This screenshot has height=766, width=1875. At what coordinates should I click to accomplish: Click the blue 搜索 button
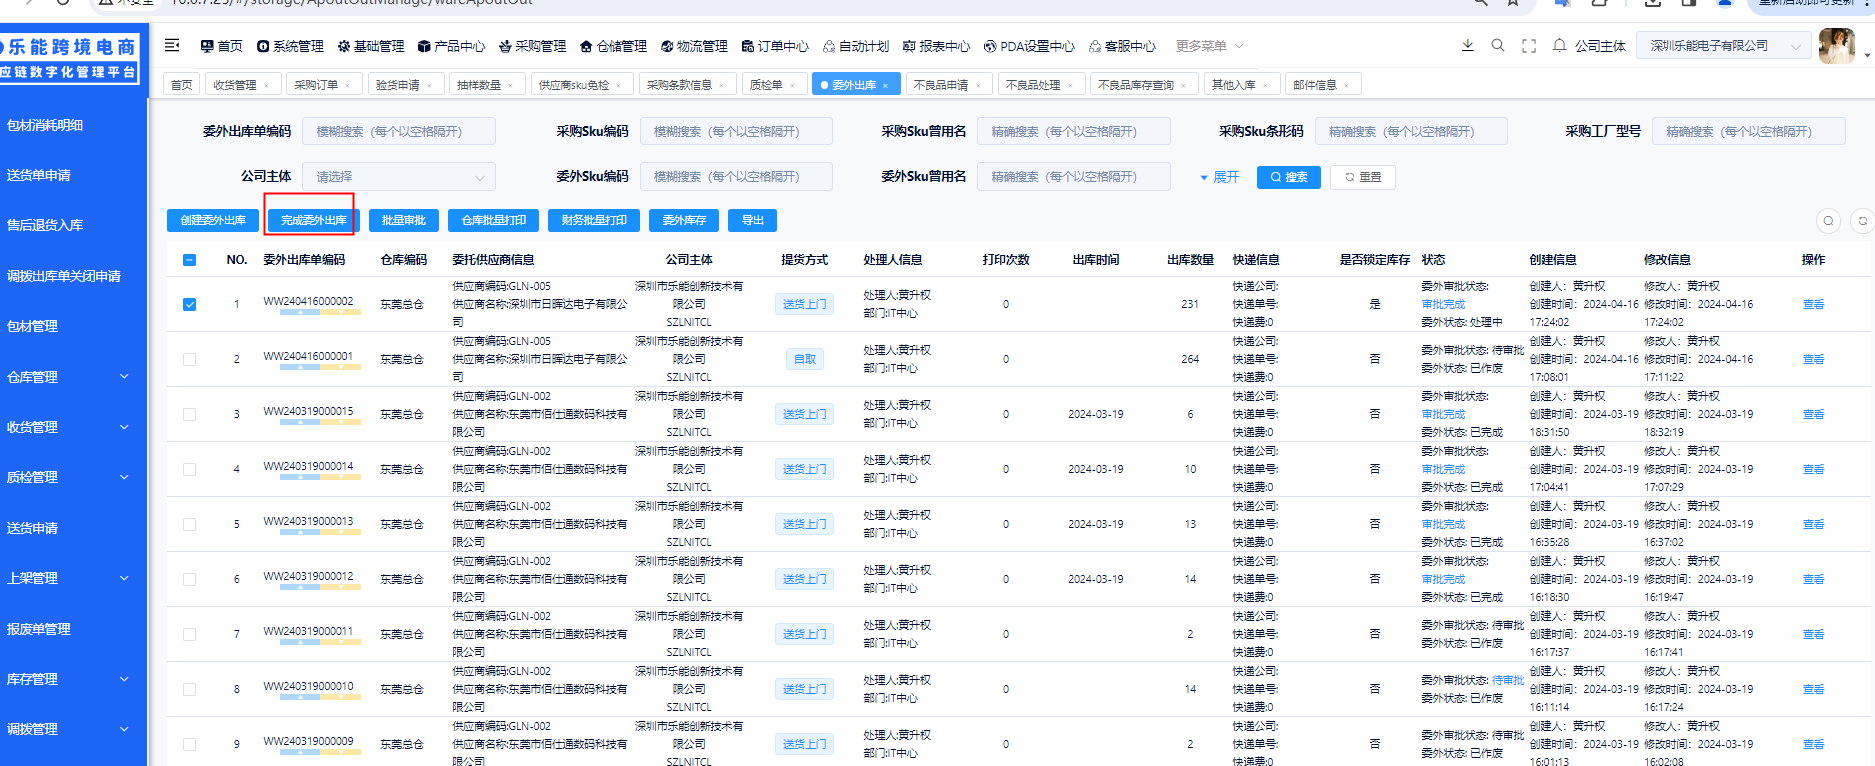pos(1289,177)
